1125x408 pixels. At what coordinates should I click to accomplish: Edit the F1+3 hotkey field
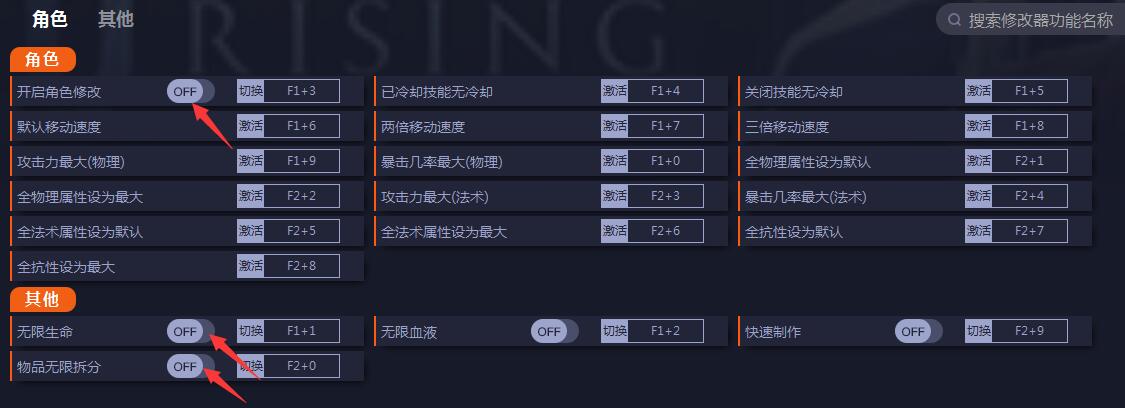coord(301,92)
